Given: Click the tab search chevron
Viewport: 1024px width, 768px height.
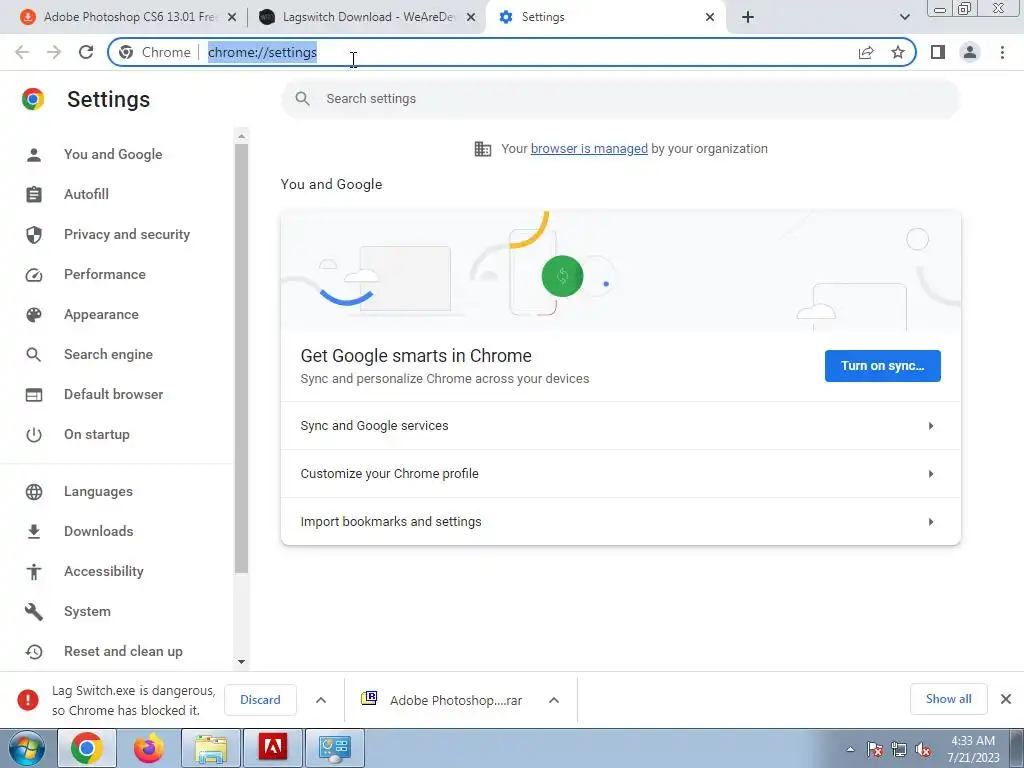Looking at the screenshot, I should pos(904,17).
